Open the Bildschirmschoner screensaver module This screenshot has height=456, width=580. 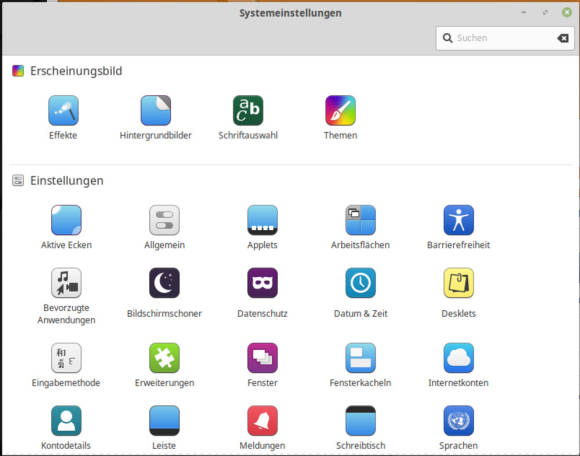[x=164, y=283]
